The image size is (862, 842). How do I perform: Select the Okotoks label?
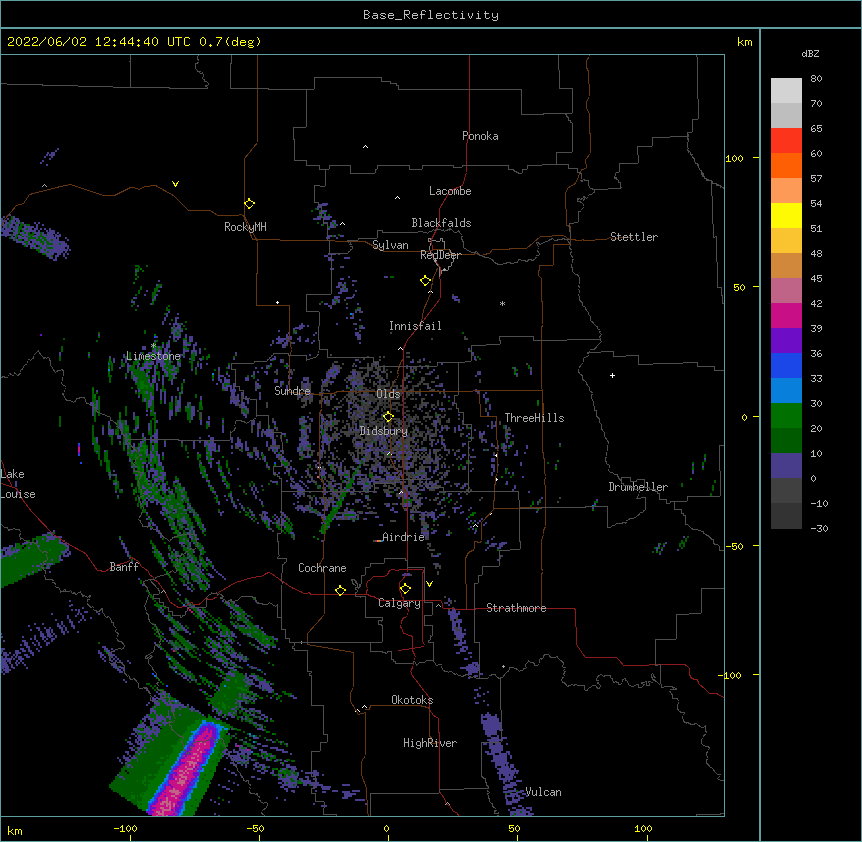(x=412, y=700)
